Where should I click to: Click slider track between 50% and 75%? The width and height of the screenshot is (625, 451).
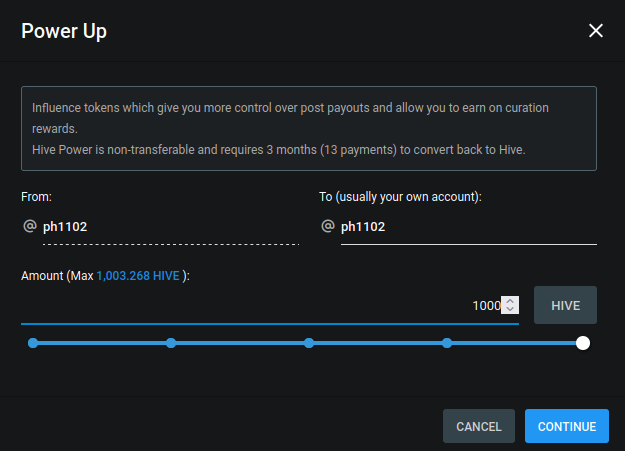point(378,343)
